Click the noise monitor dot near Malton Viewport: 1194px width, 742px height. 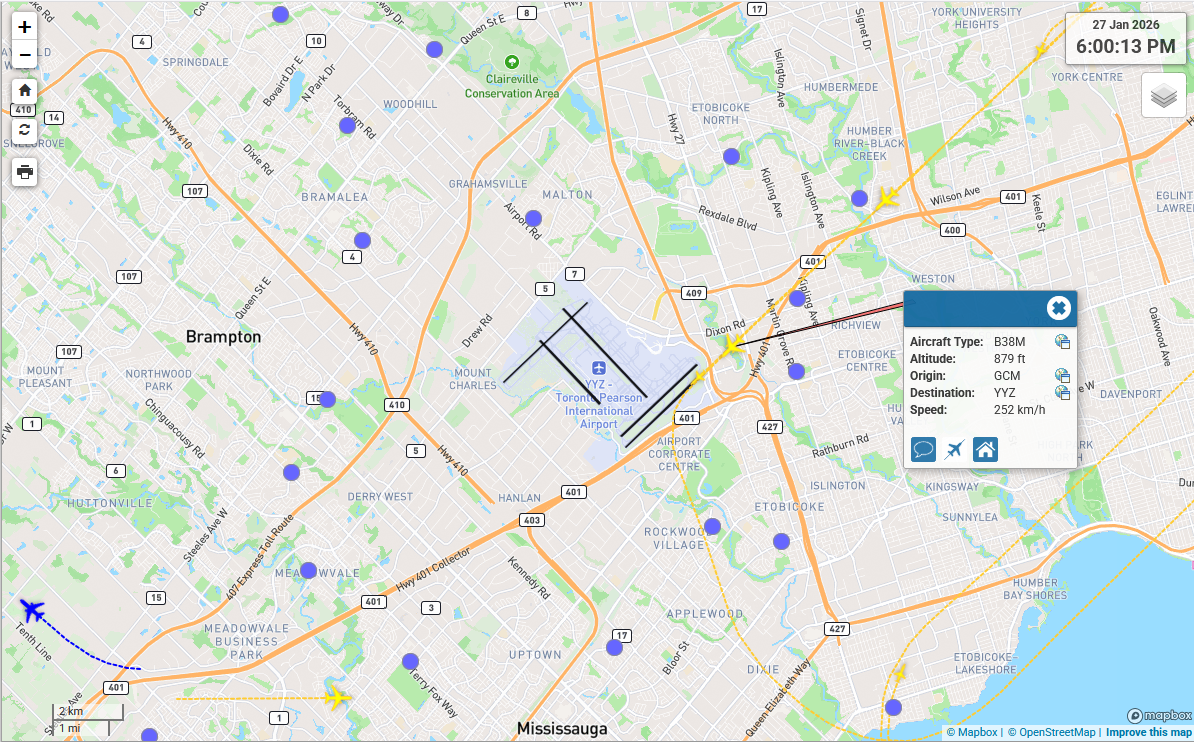[533, 218]
